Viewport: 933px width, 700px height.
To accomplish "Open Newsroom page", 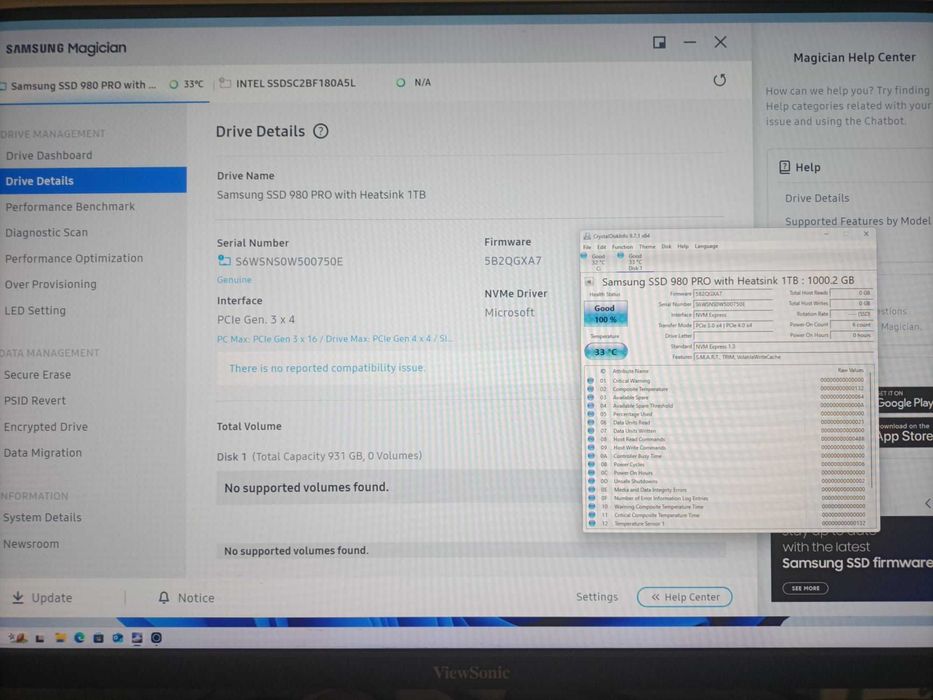I will (x=31, y=543).
